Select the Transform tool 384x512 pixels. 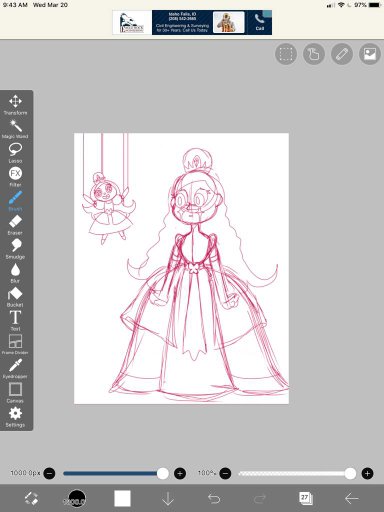pyautogui.click(x=15, y=105)
